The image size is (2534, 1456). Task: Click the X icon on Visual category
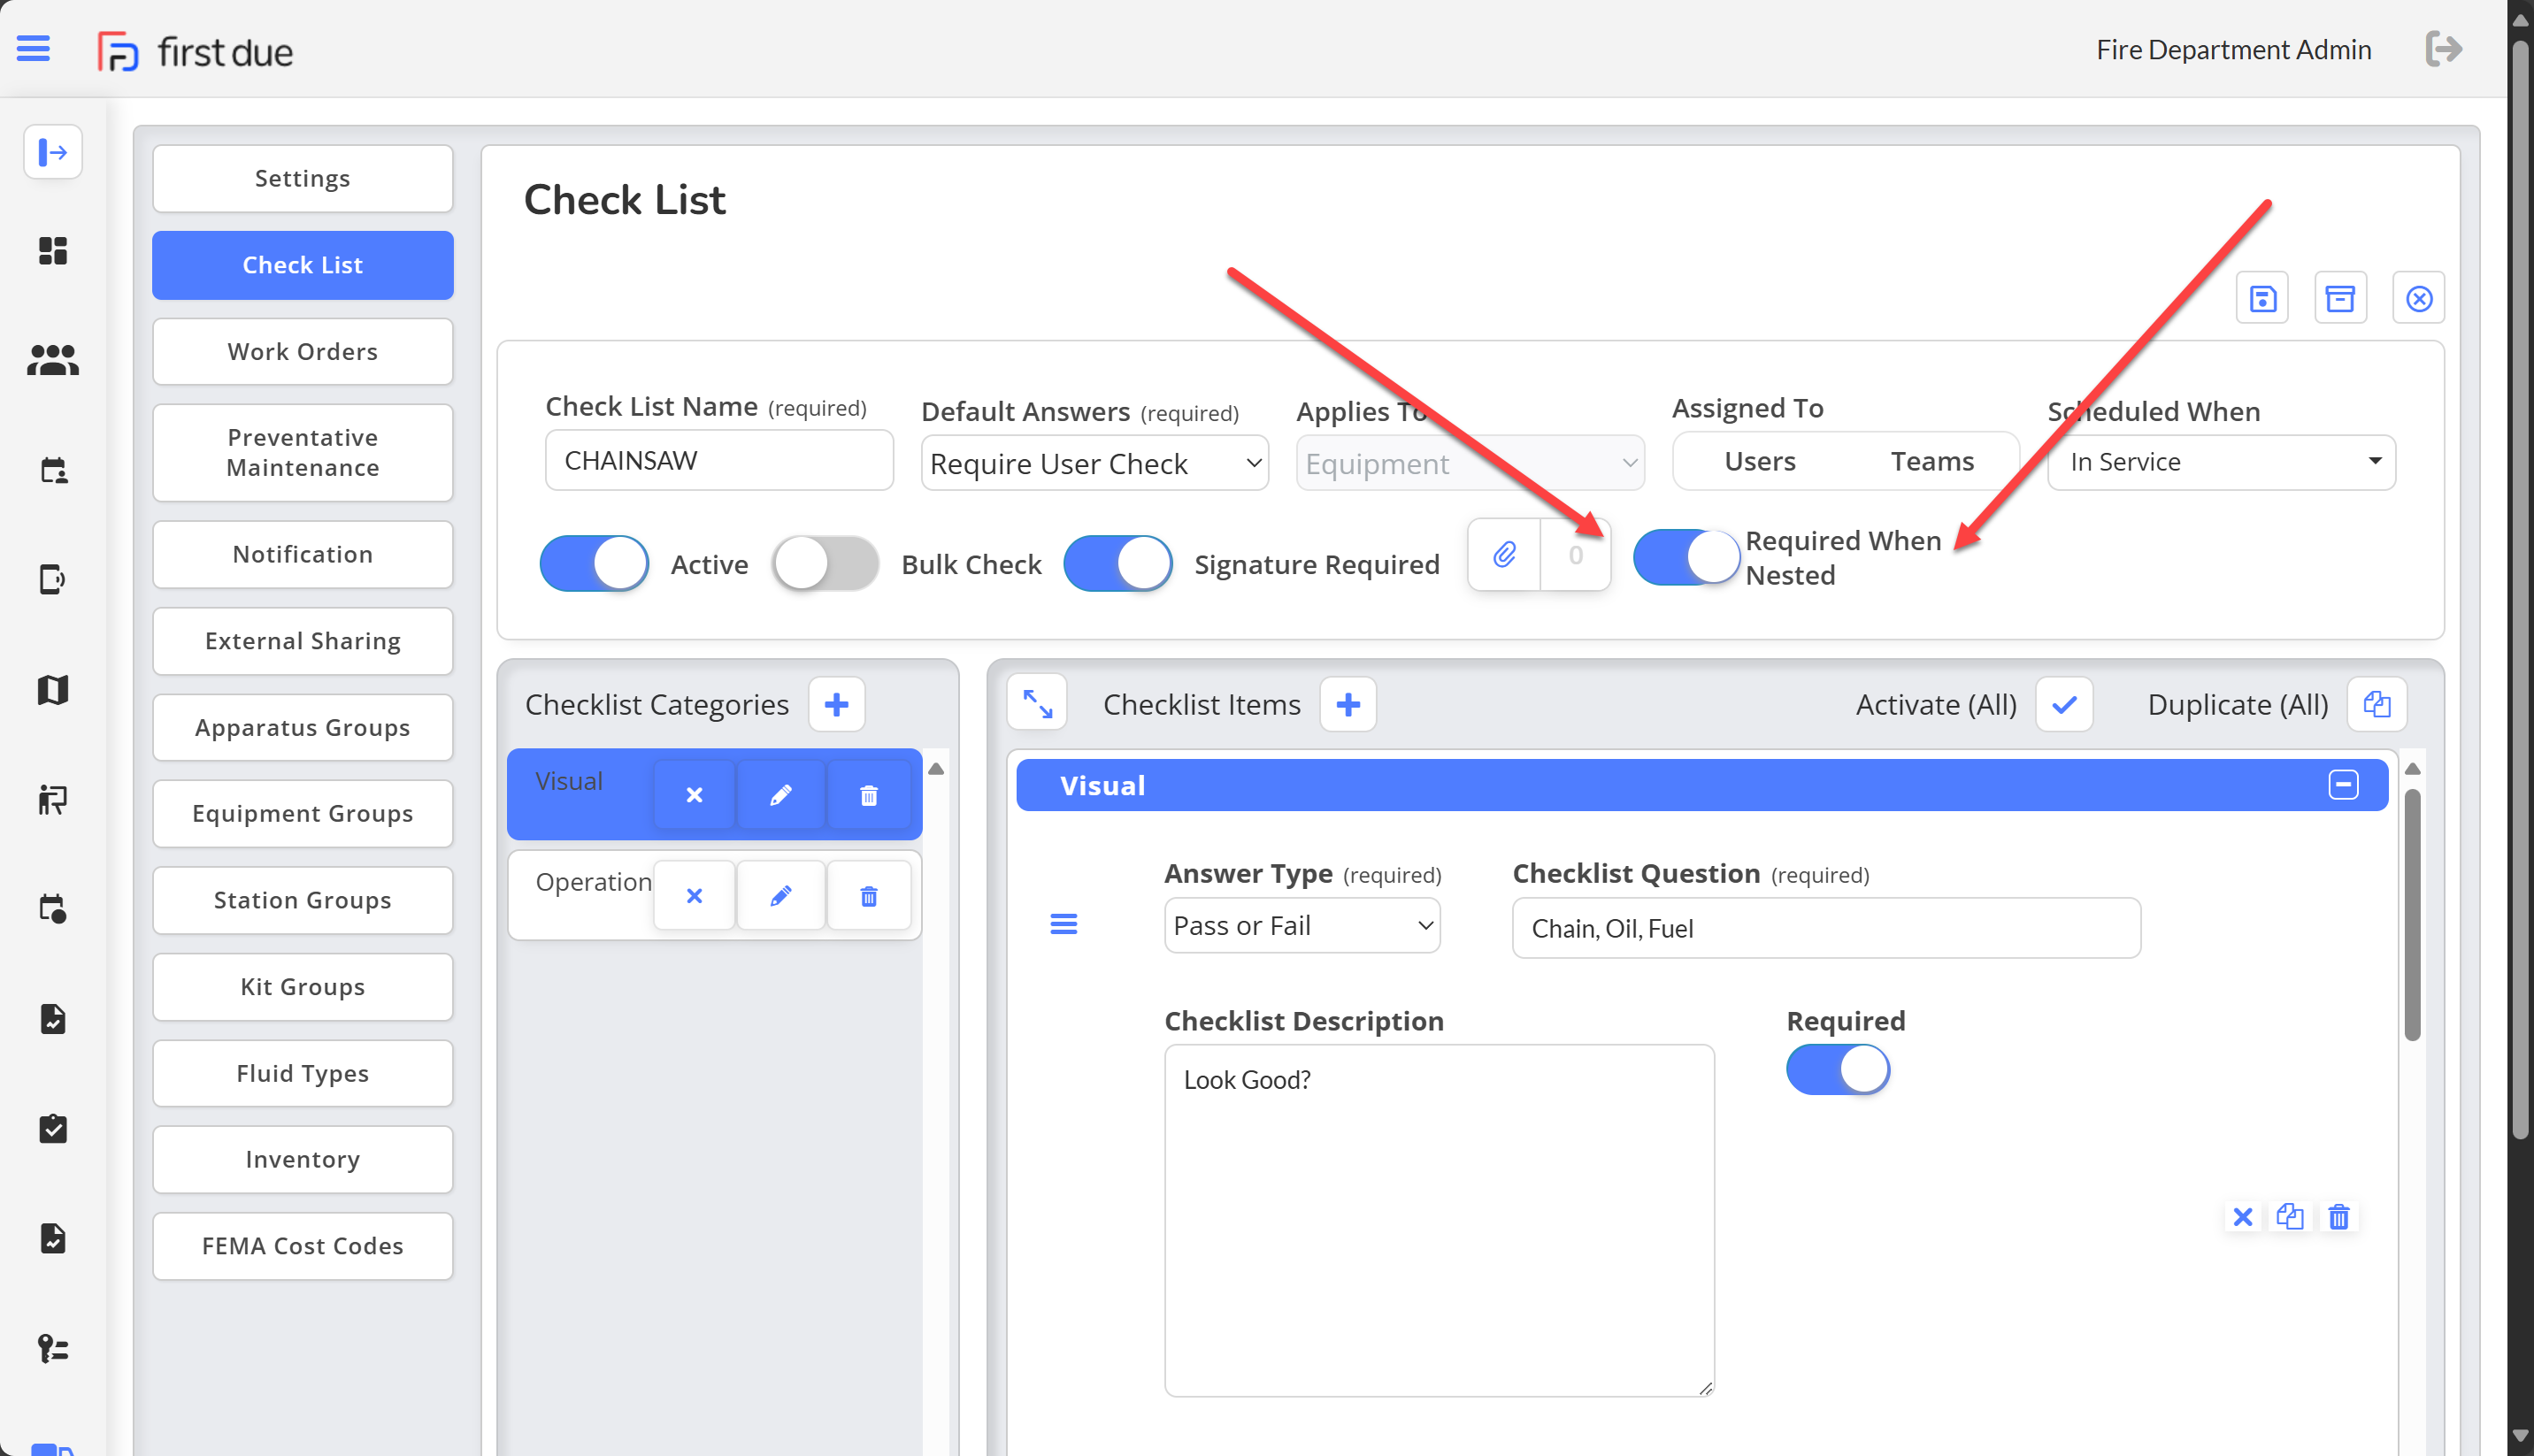coord(694,795)
